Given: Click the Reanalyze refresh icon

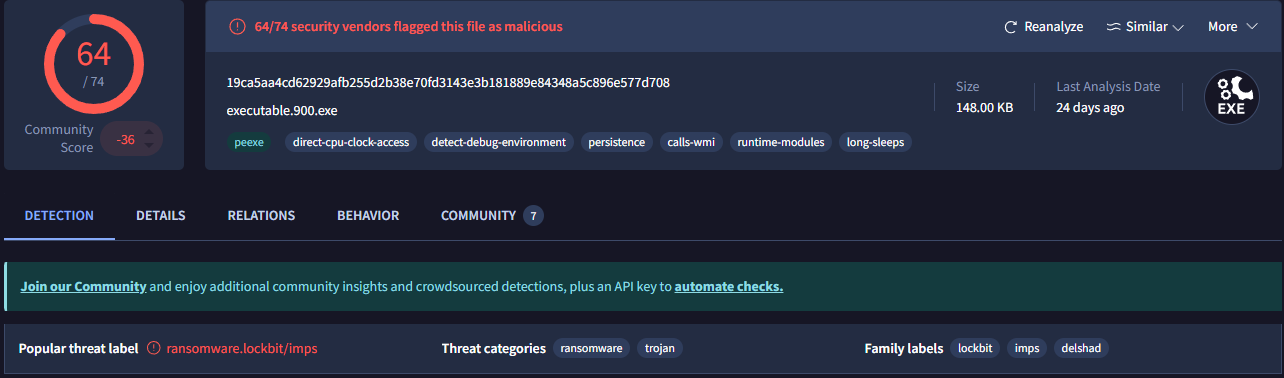Looking at the screenshot, I should (1011, 27).
